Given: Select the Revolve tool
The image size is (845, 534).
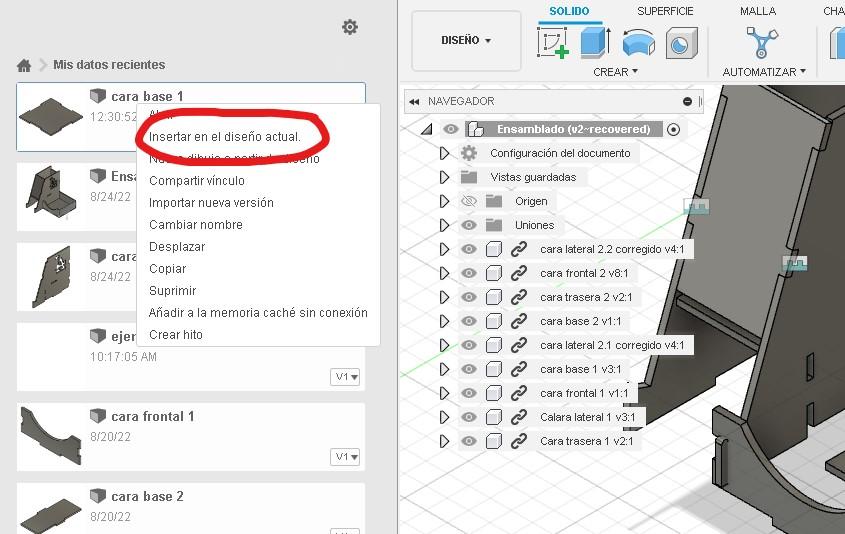Looking at the screenshot, I should pyautogui.click(x=639, y=43).
